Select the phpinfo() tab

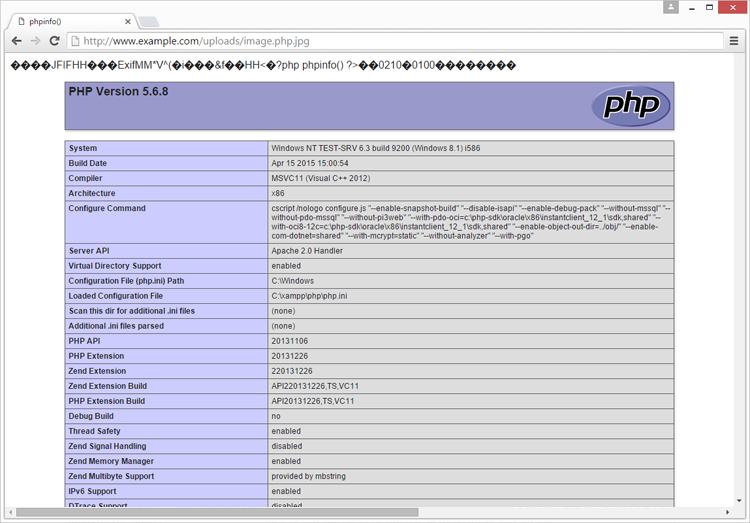pos(72,22)
